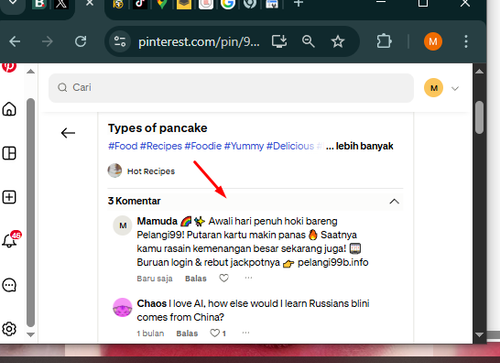This screenshot has height=363, width=500.
Task: Install app icon in address bar
Action: (279, 42)
